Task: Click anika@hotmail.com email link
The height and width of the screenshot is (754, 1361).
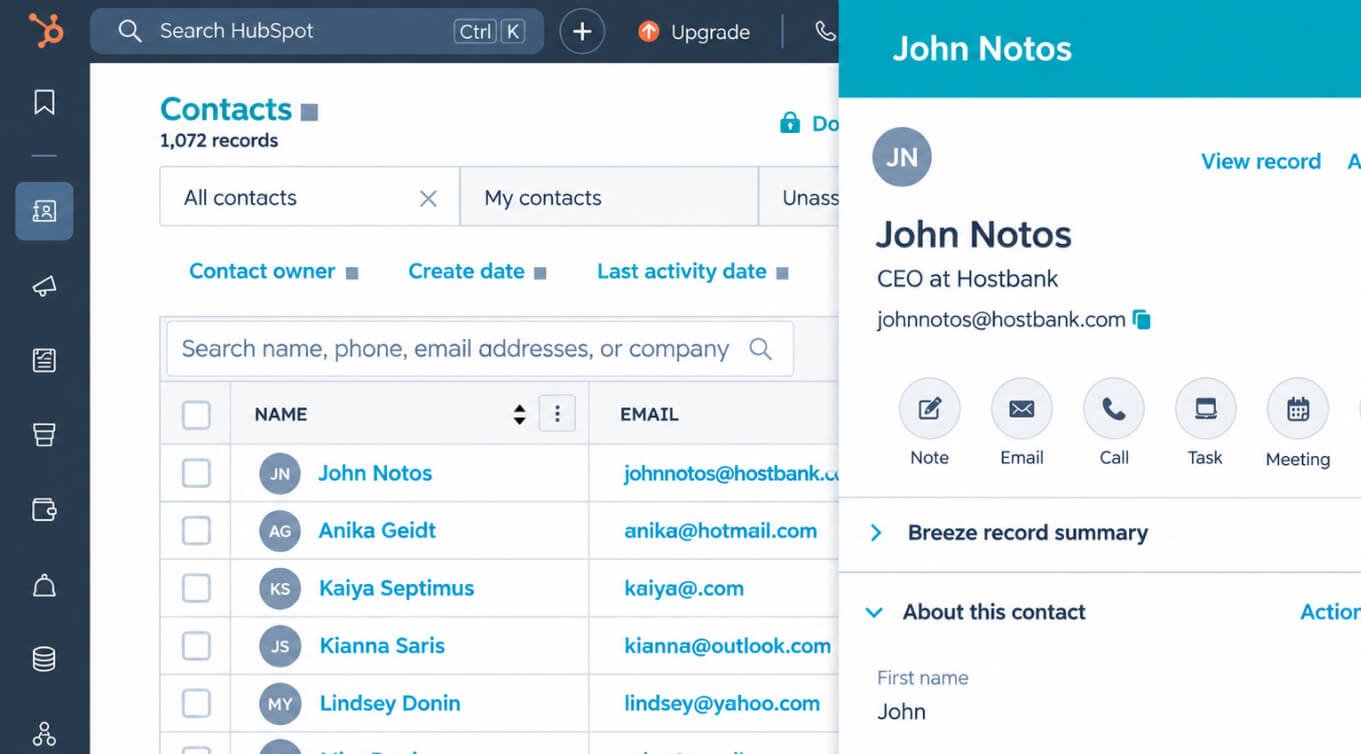Action: pos(720,531)
